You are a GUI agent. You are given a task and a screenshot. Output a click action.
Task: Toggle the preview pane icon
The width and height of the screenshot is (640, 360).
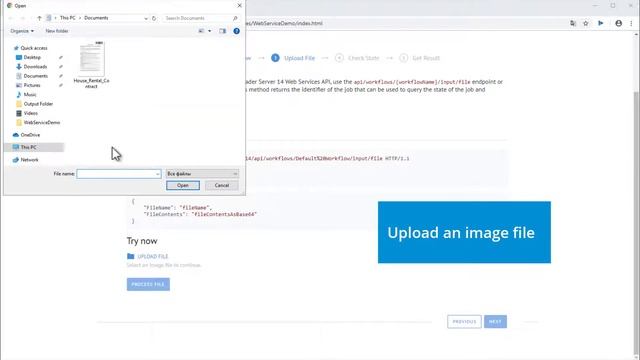pos(222,31)
